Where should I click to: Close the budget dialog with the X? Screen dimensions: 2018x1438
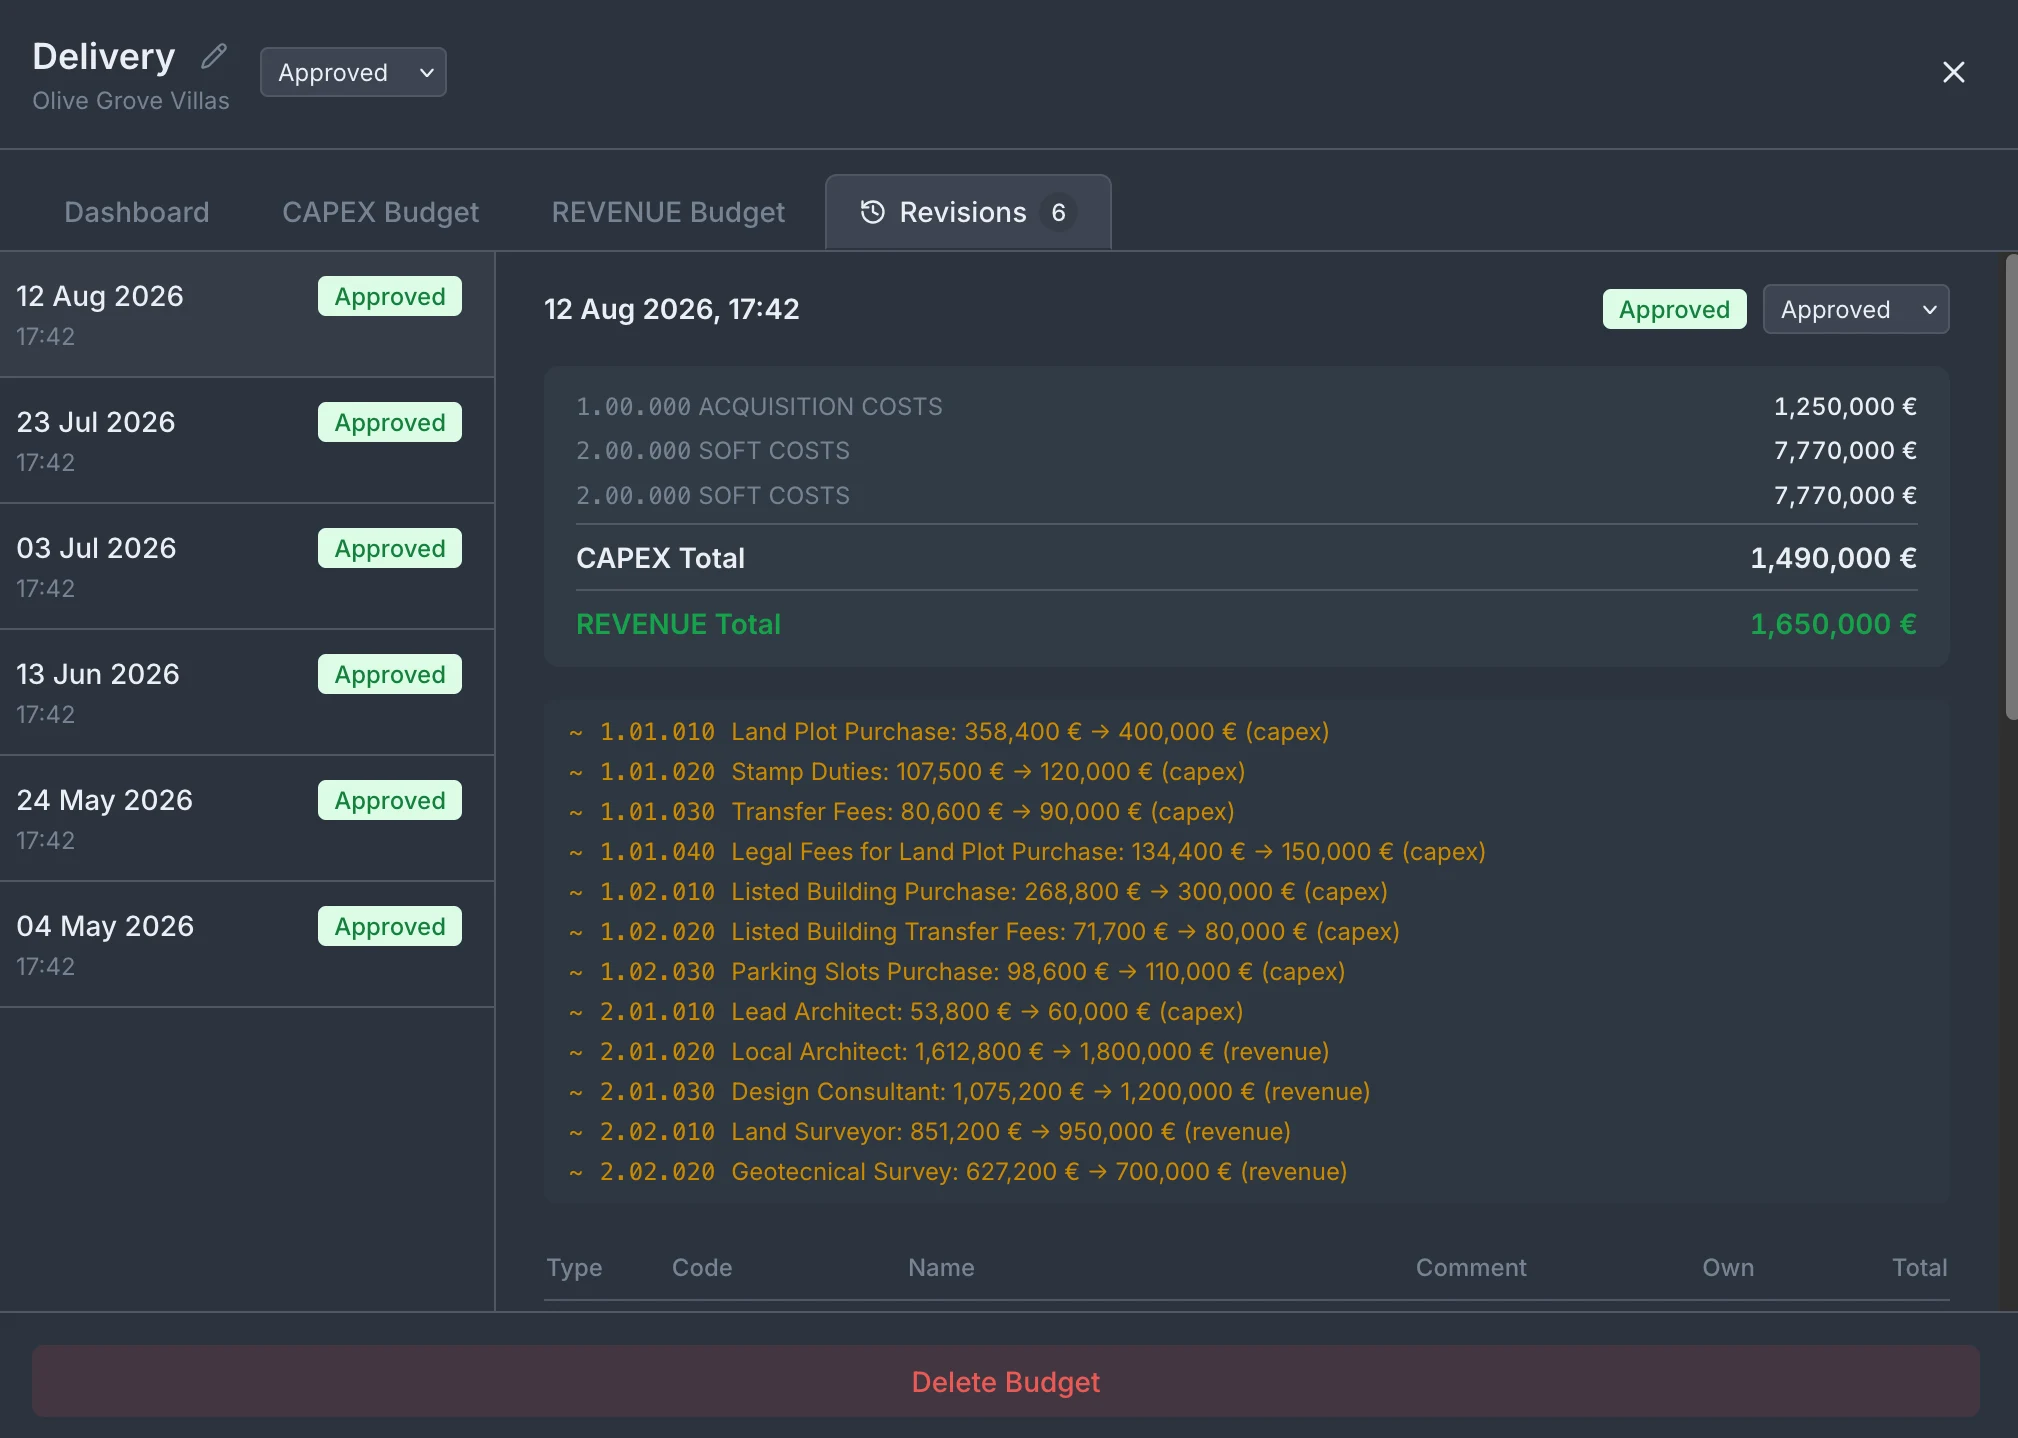pyautogui.click(x=1953, y=72)
